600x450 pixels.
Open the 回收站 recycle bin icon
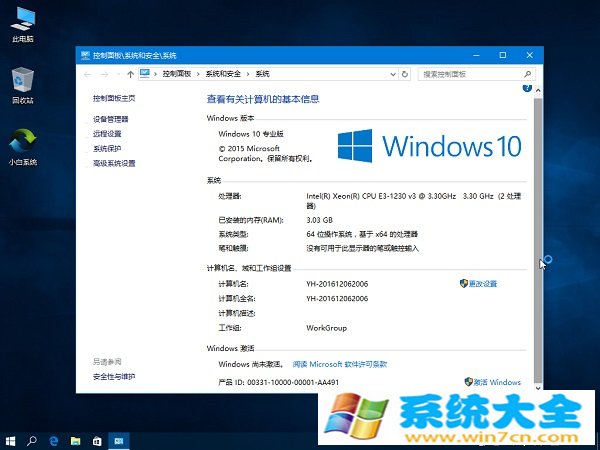pos(21,80)
